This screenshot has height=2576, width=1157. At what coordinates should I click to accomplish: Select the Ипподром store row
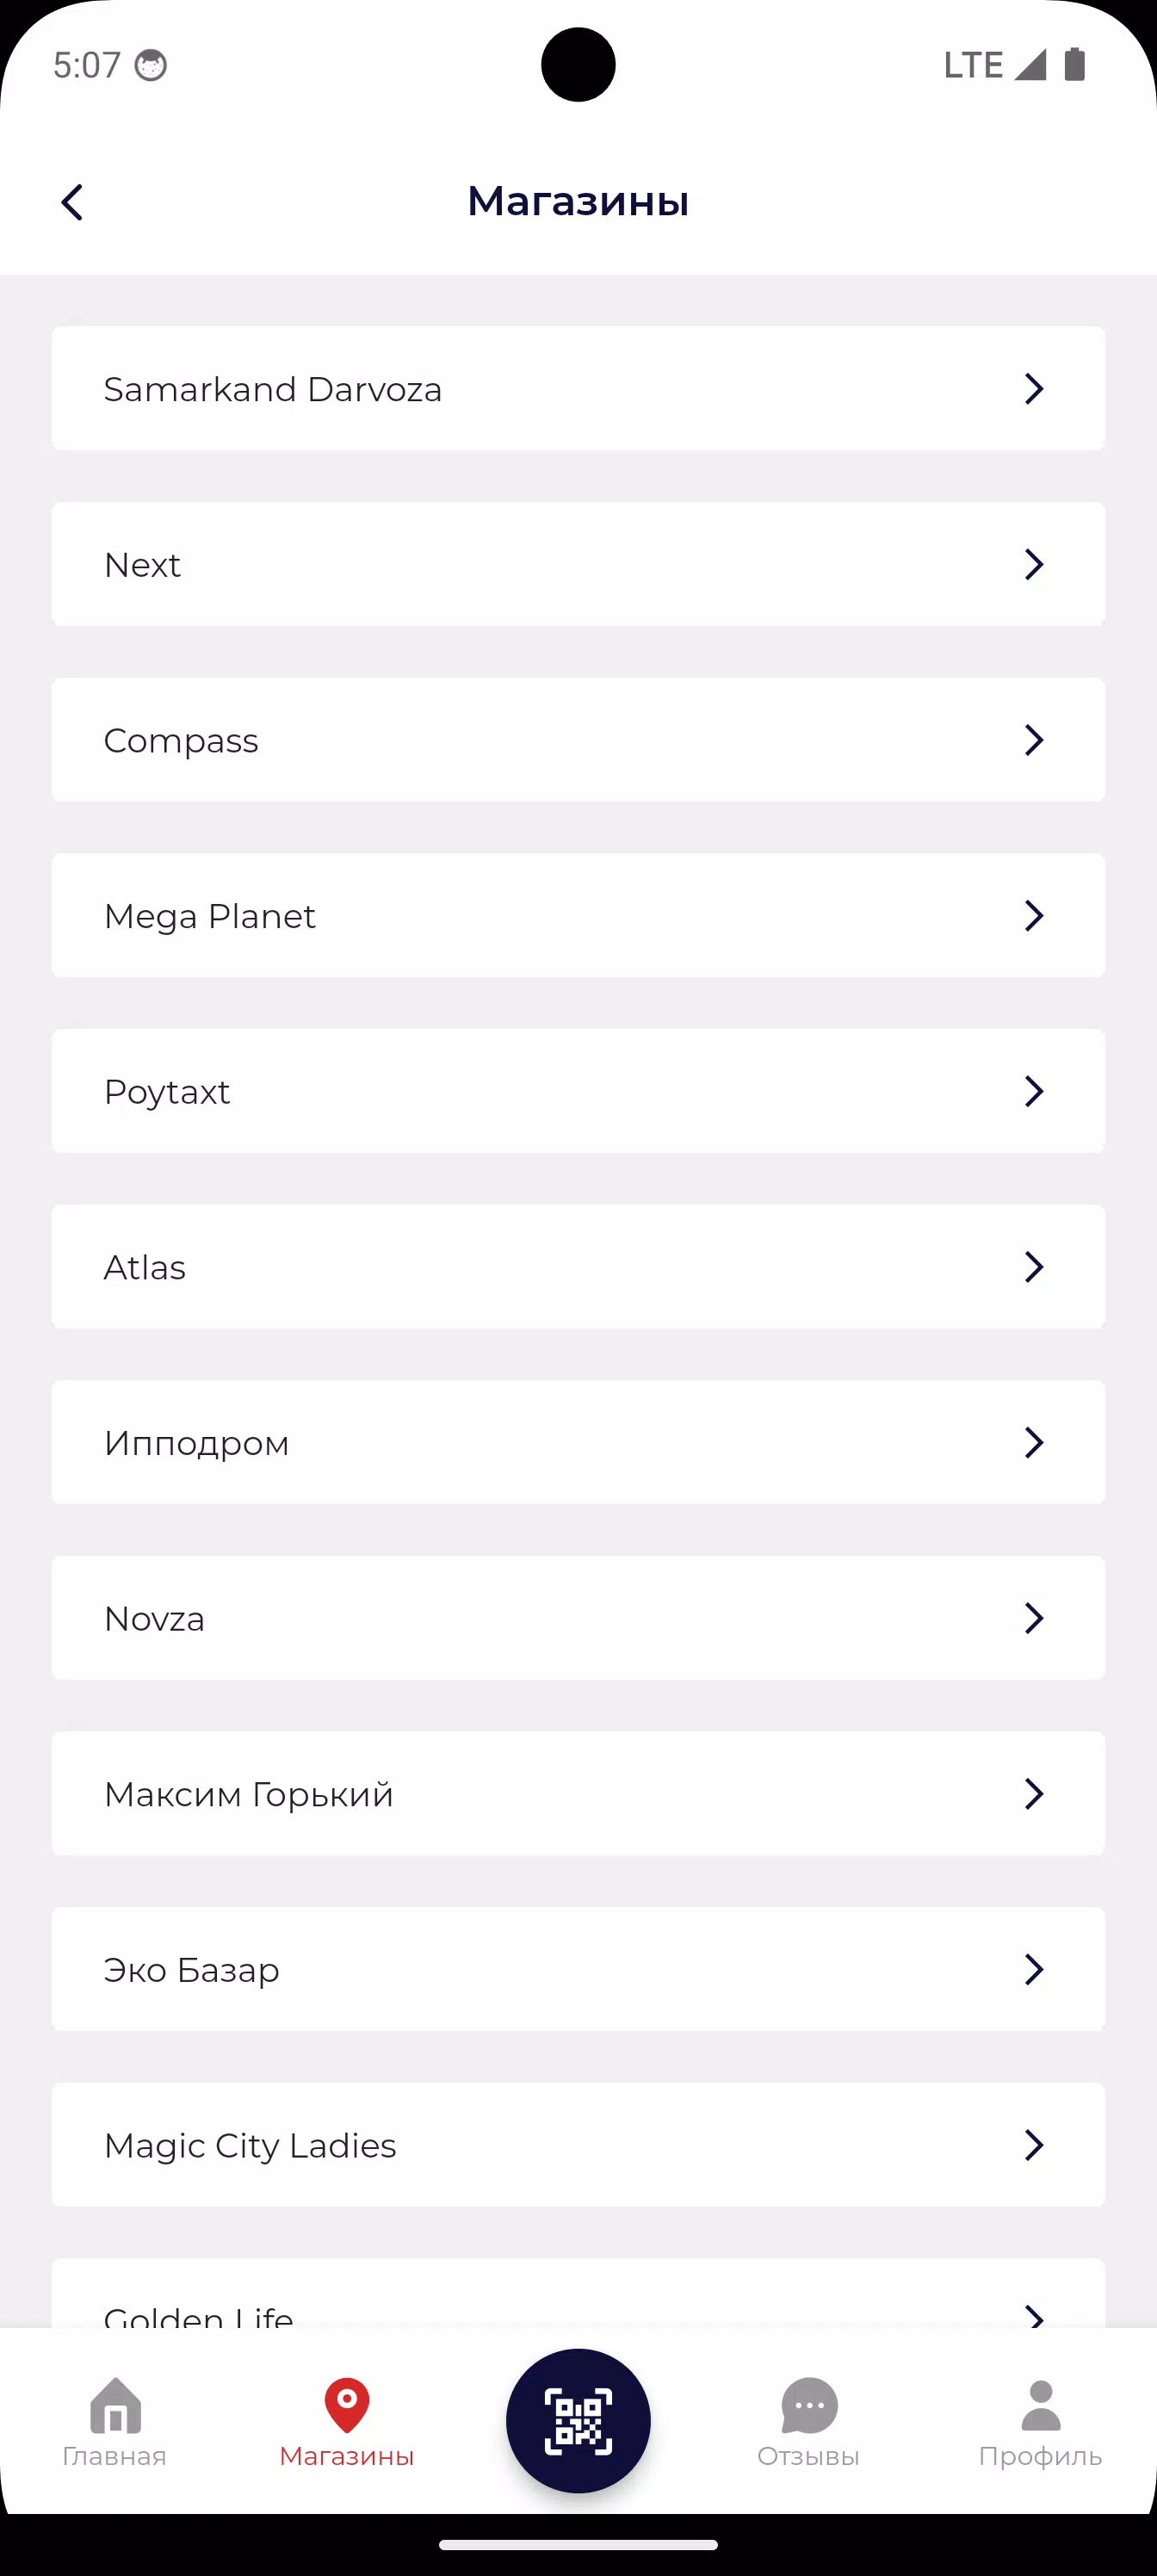(578, 1442)
